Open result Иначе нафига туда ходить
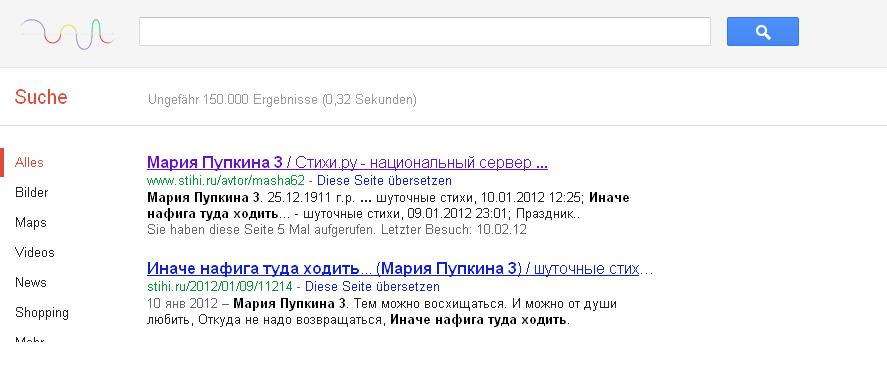Image resolution: width=887 pixels, height=384 pixels. 400,268
